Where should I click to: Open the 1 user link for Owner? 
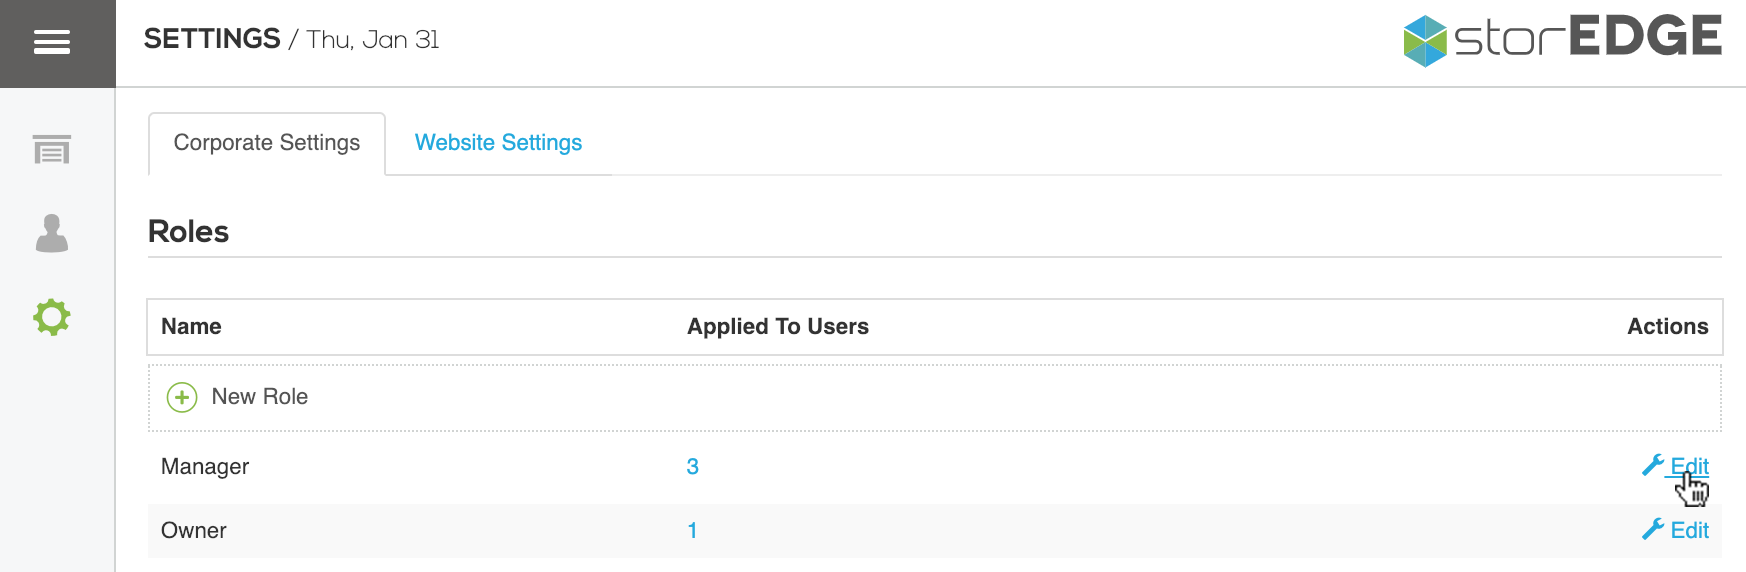pyautogui.click(x=692, y=530)
